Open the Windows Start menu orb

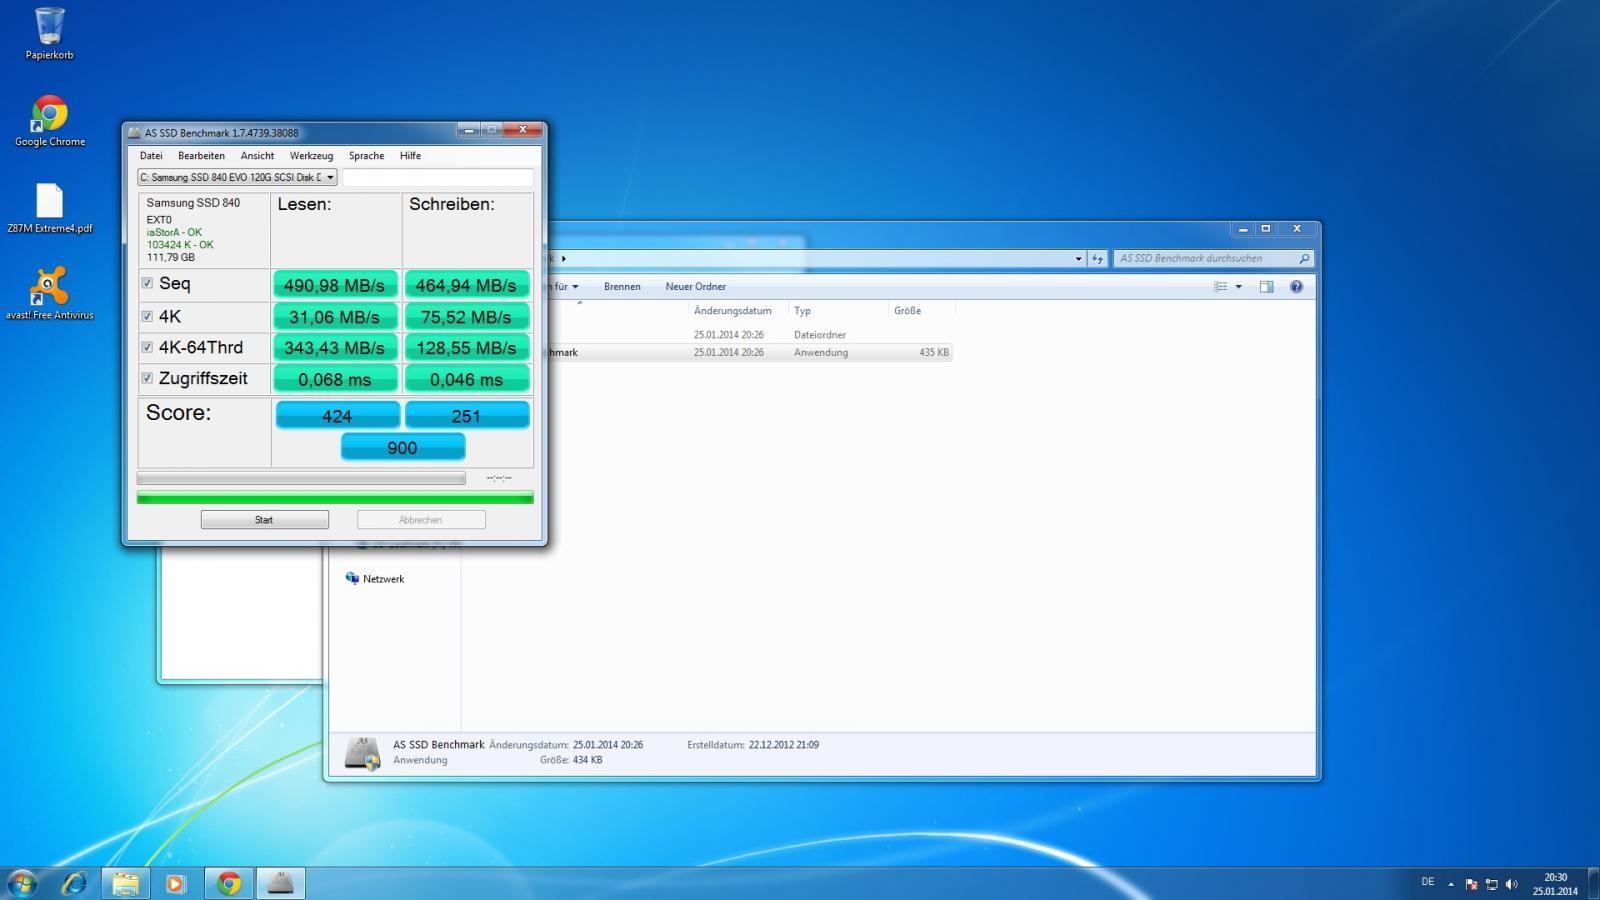click(22, 883)
